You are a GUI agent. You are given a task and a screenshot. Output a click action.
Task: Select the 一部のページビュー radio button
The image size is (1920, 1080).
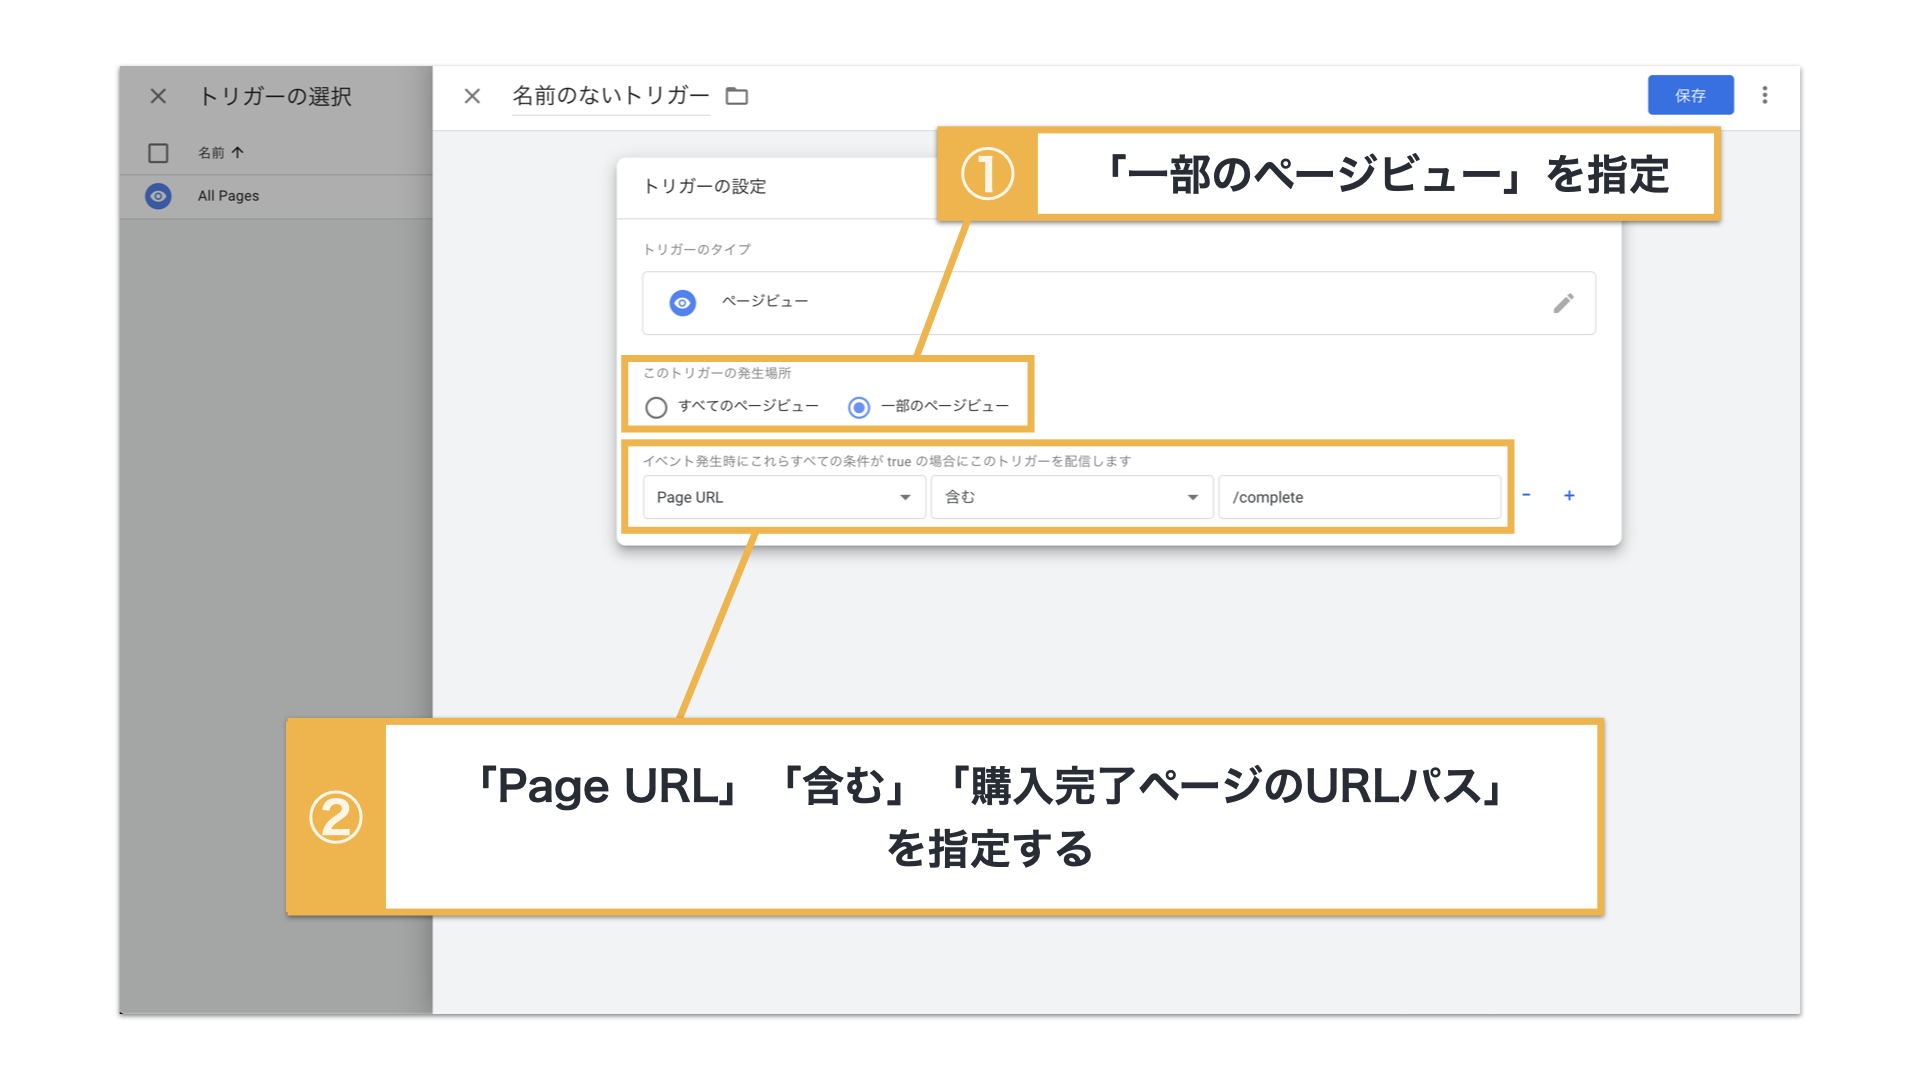(x=859, y=407)
